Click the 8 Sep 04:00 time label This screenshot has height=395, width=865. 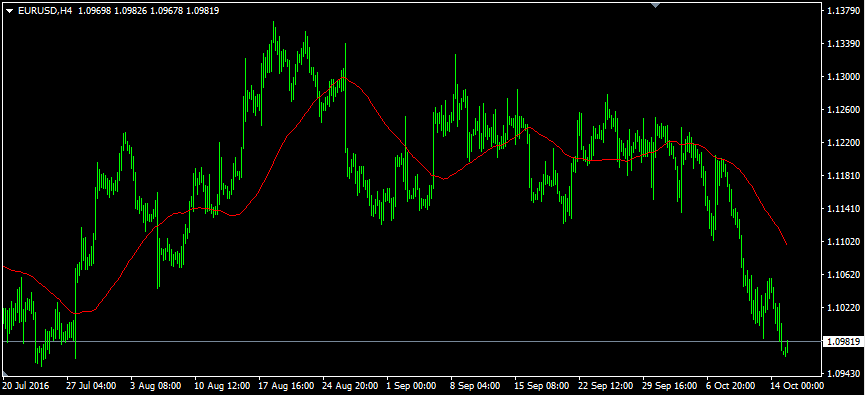476,386
